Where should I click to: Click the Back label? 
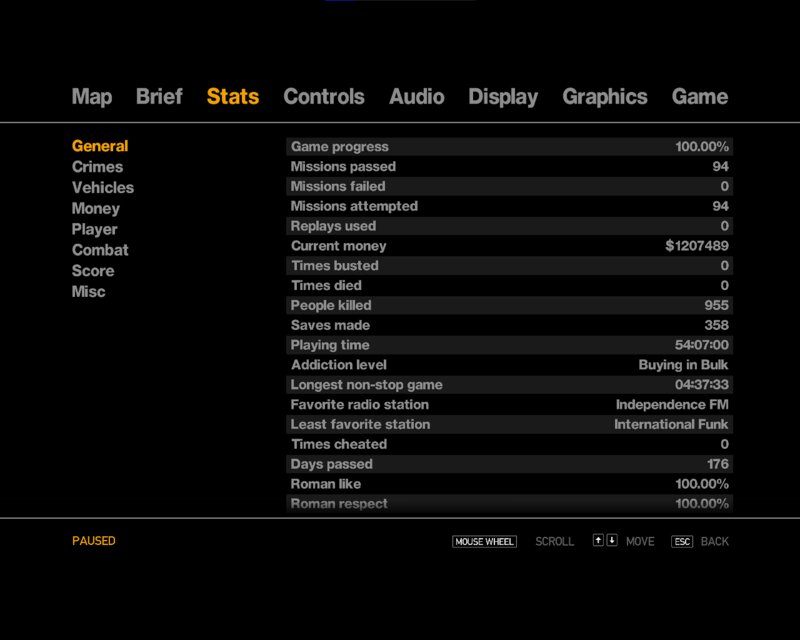tap(714, 541)
